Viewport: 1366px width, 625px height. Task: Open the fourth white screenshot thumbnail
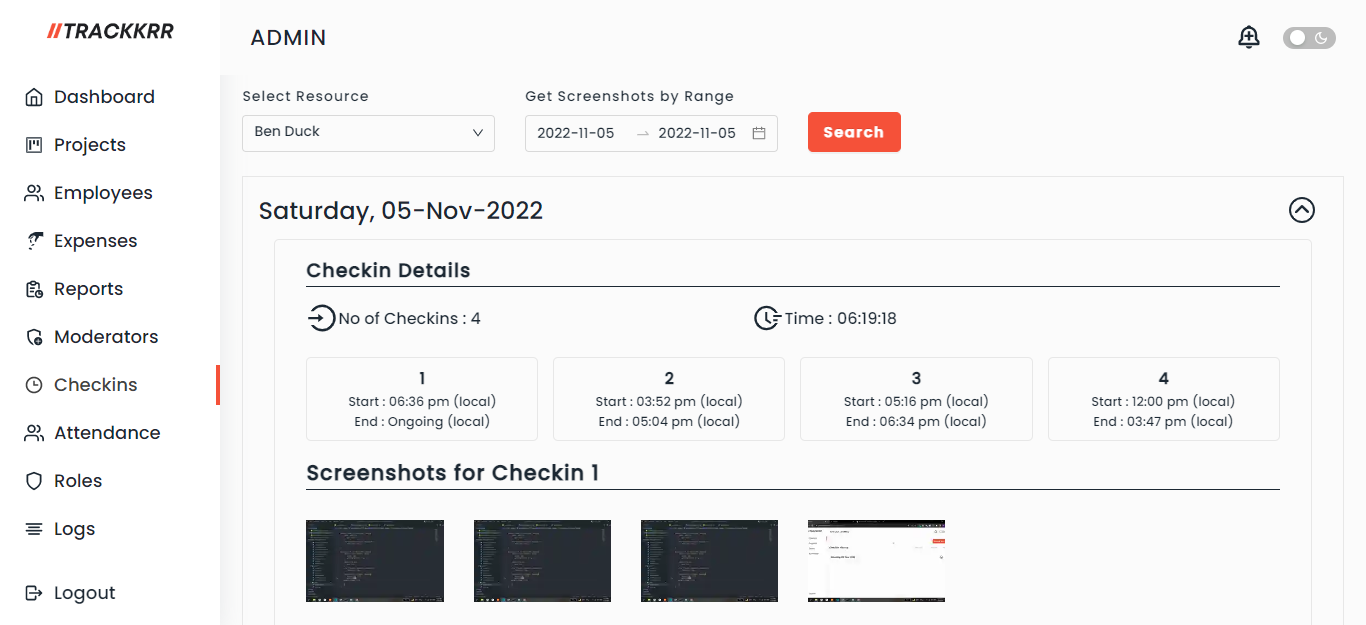[876, 561]
